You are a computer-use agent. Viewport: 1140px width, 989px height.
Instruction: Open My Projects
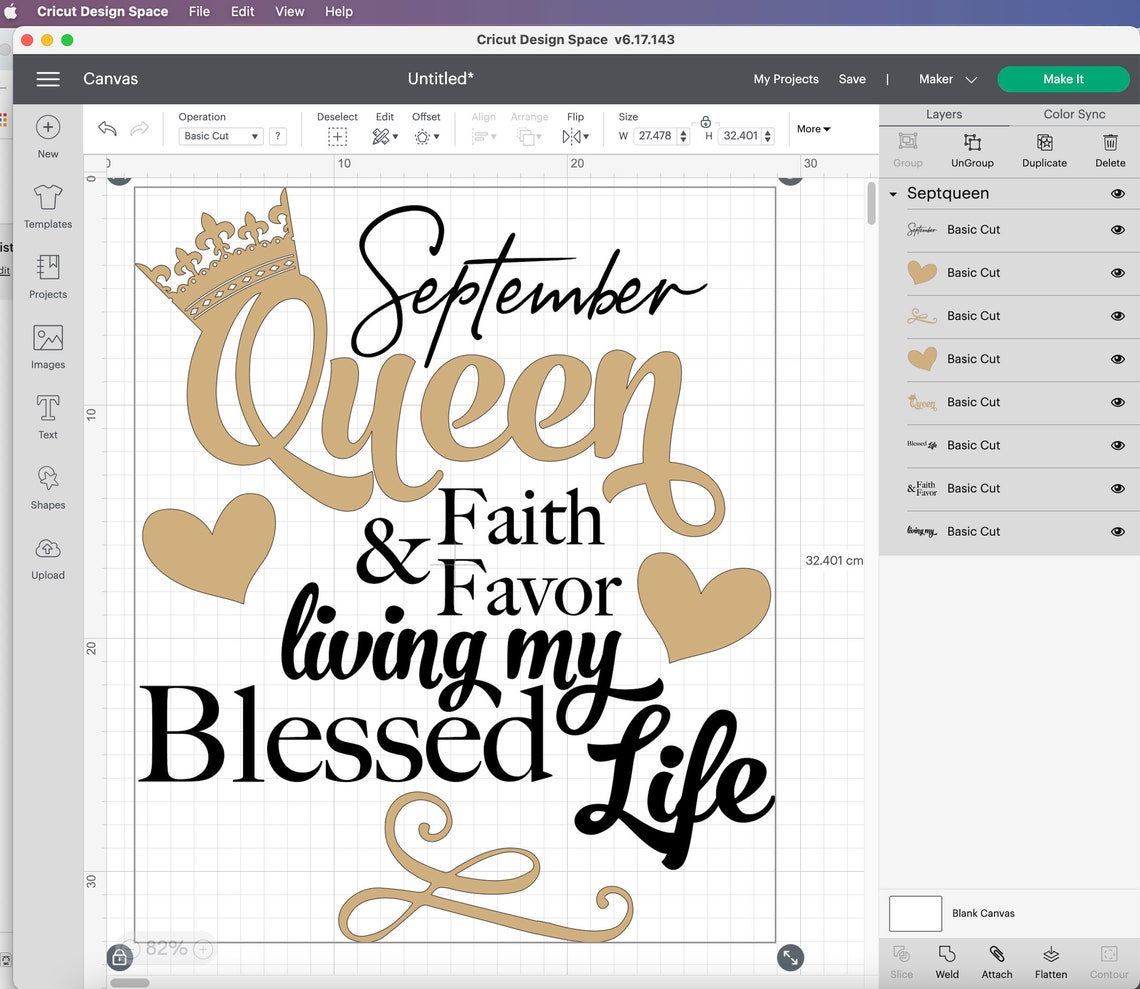pyautogui.click(x=786, y=79)
